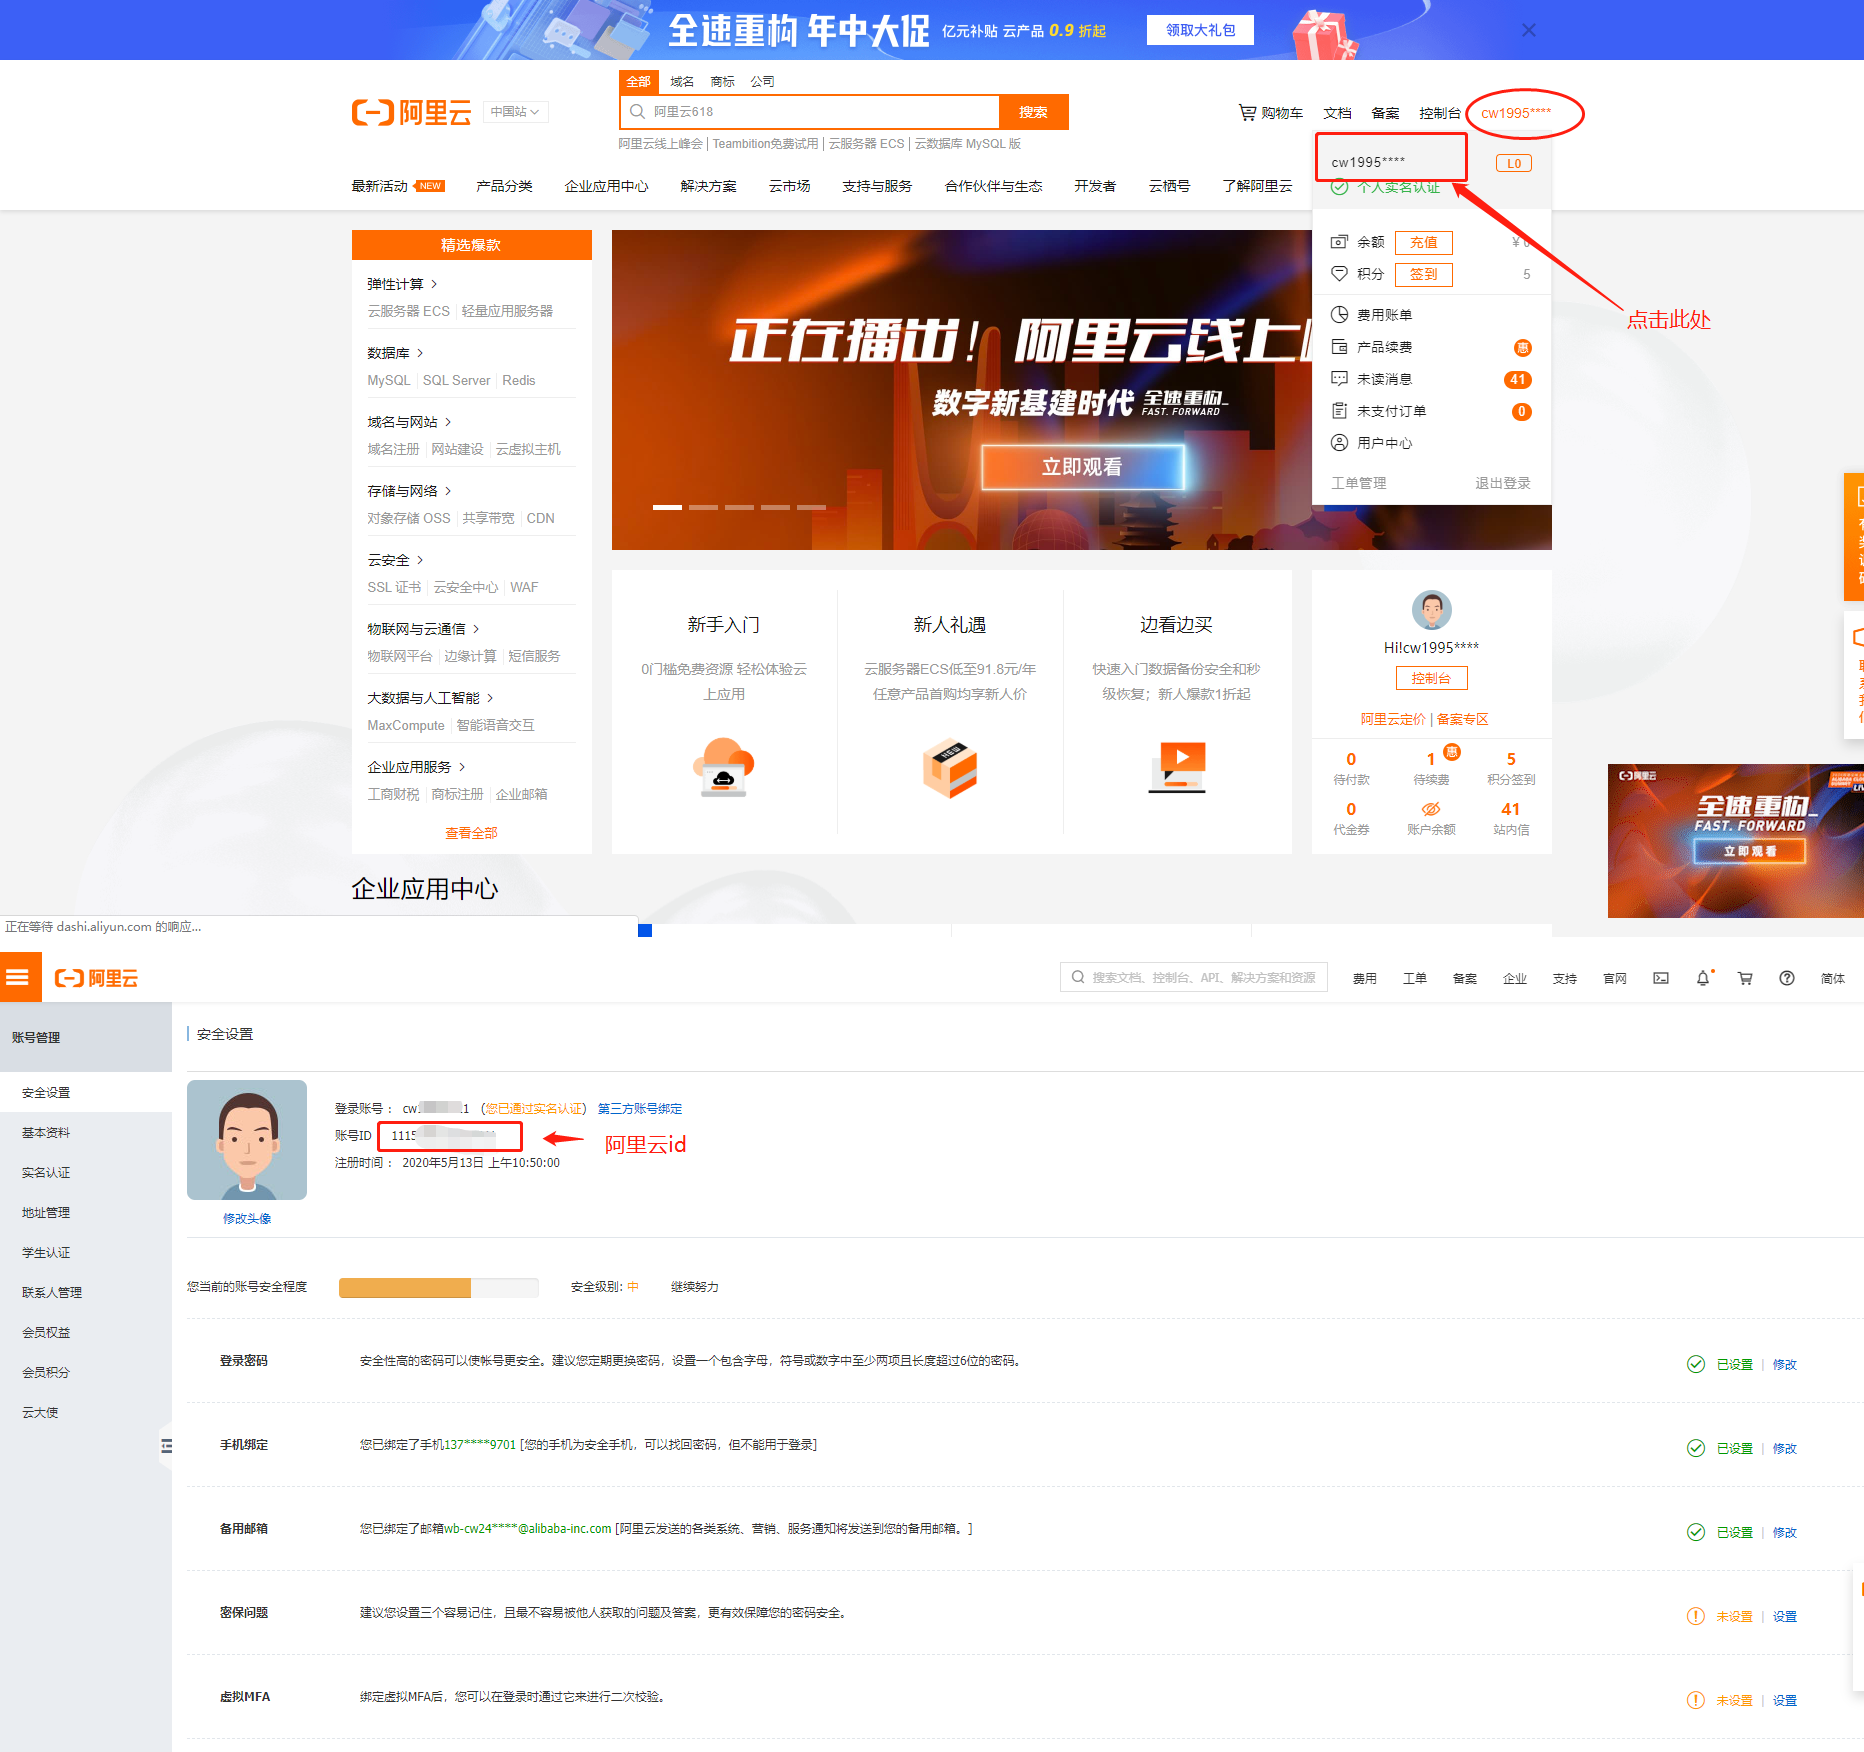Open 用户中心 user icon
Viewport: 1864px width, 1752px height.
coord(1339,443)
